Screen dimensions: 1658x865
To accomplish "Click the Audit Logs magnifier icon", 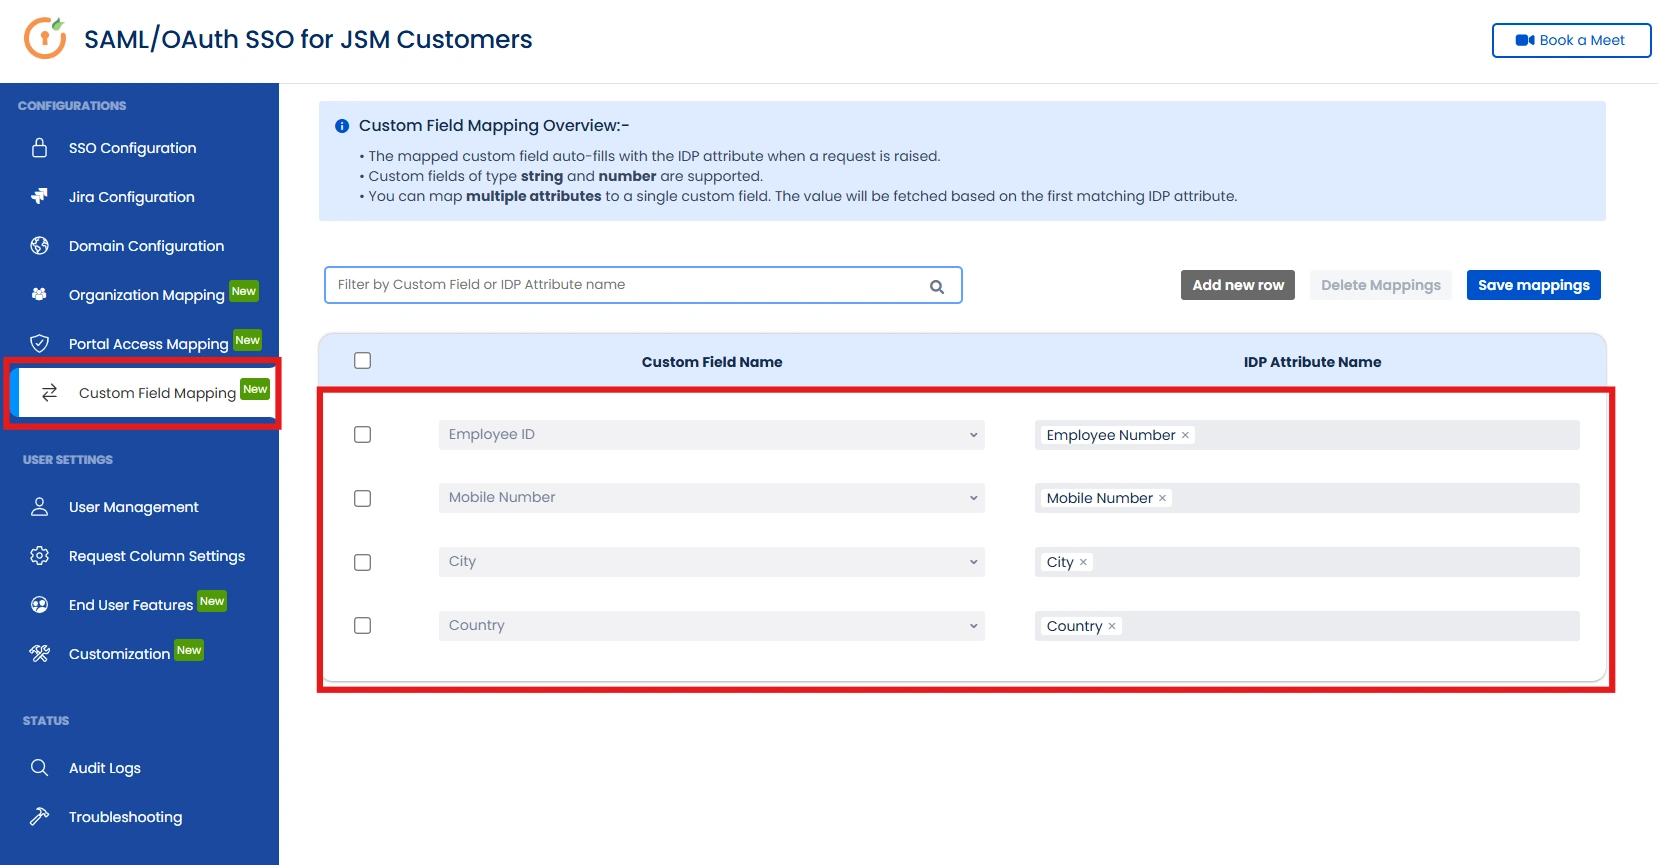I will click(40, 767).
